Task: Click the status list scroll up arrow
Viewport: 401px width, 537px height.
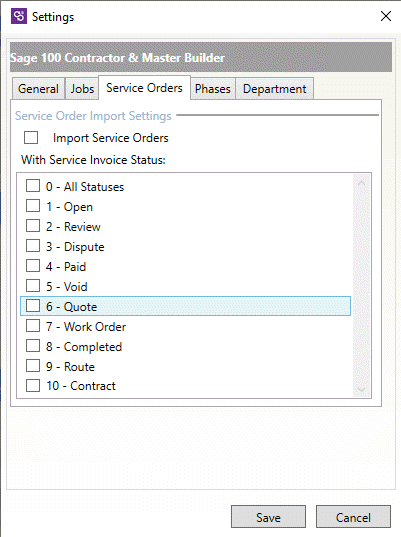Action: (361, 183)
